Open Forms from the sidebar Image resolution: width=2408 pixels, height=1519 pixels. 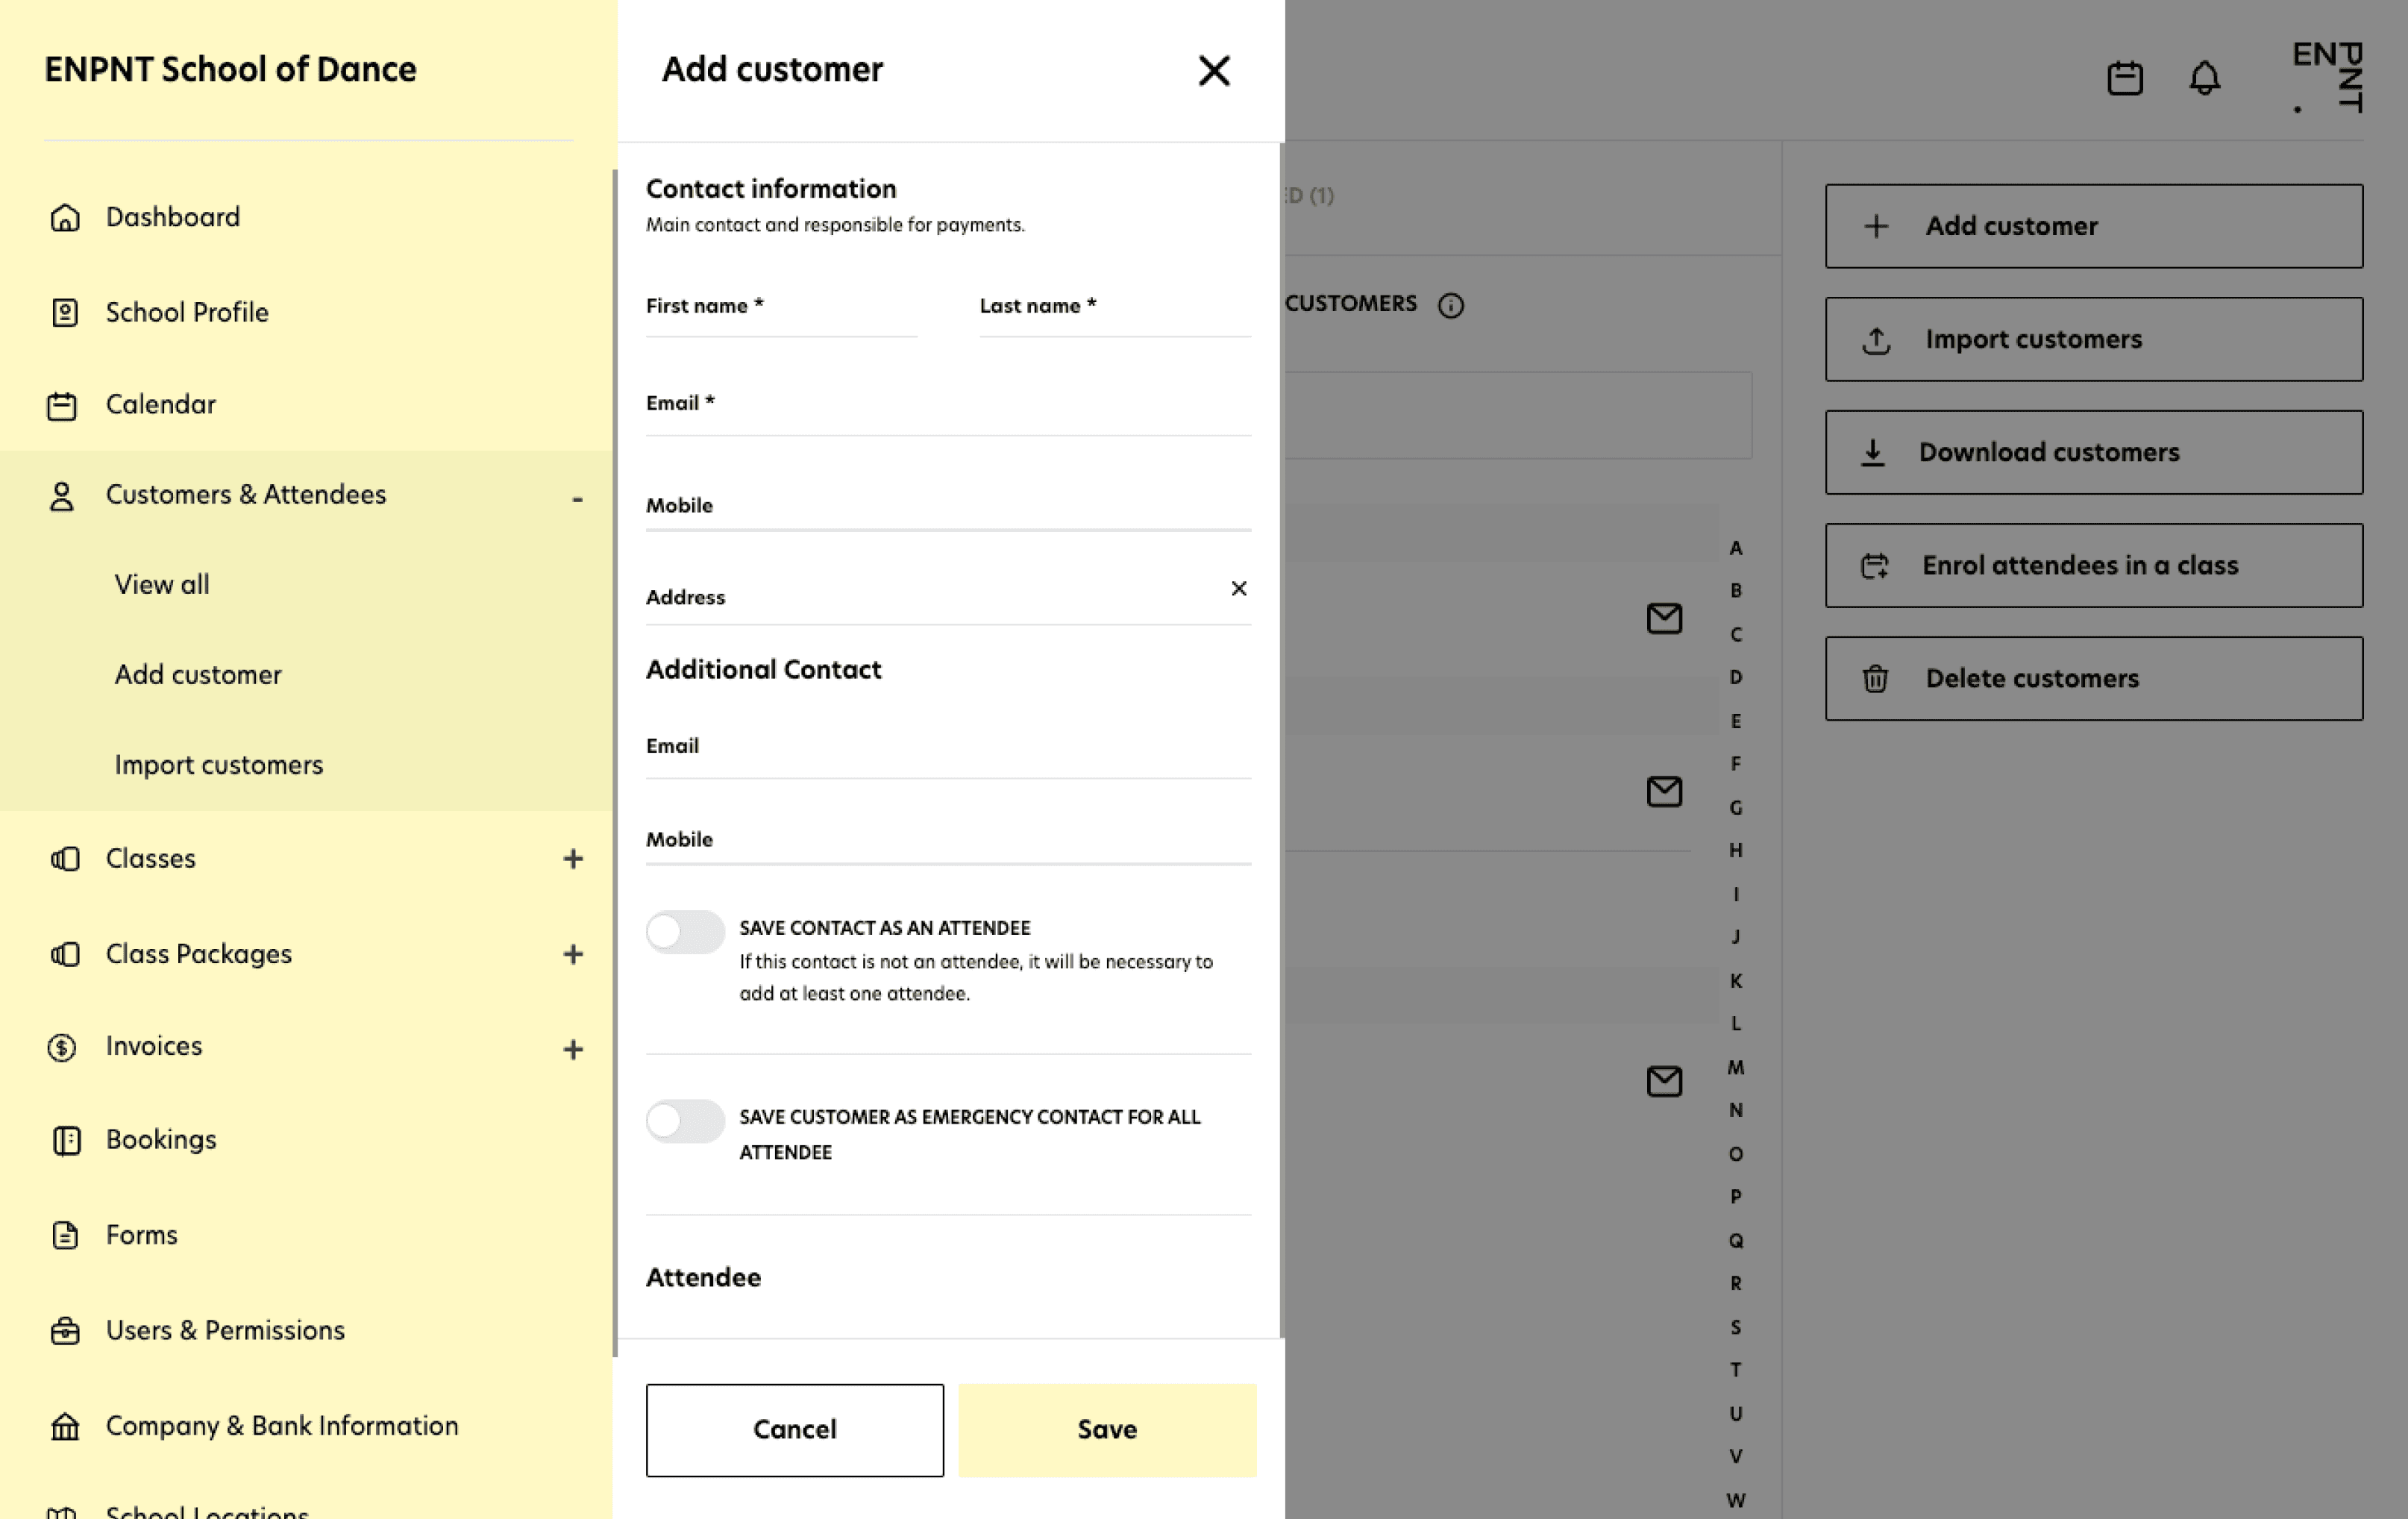click(x=141, y=1235)
